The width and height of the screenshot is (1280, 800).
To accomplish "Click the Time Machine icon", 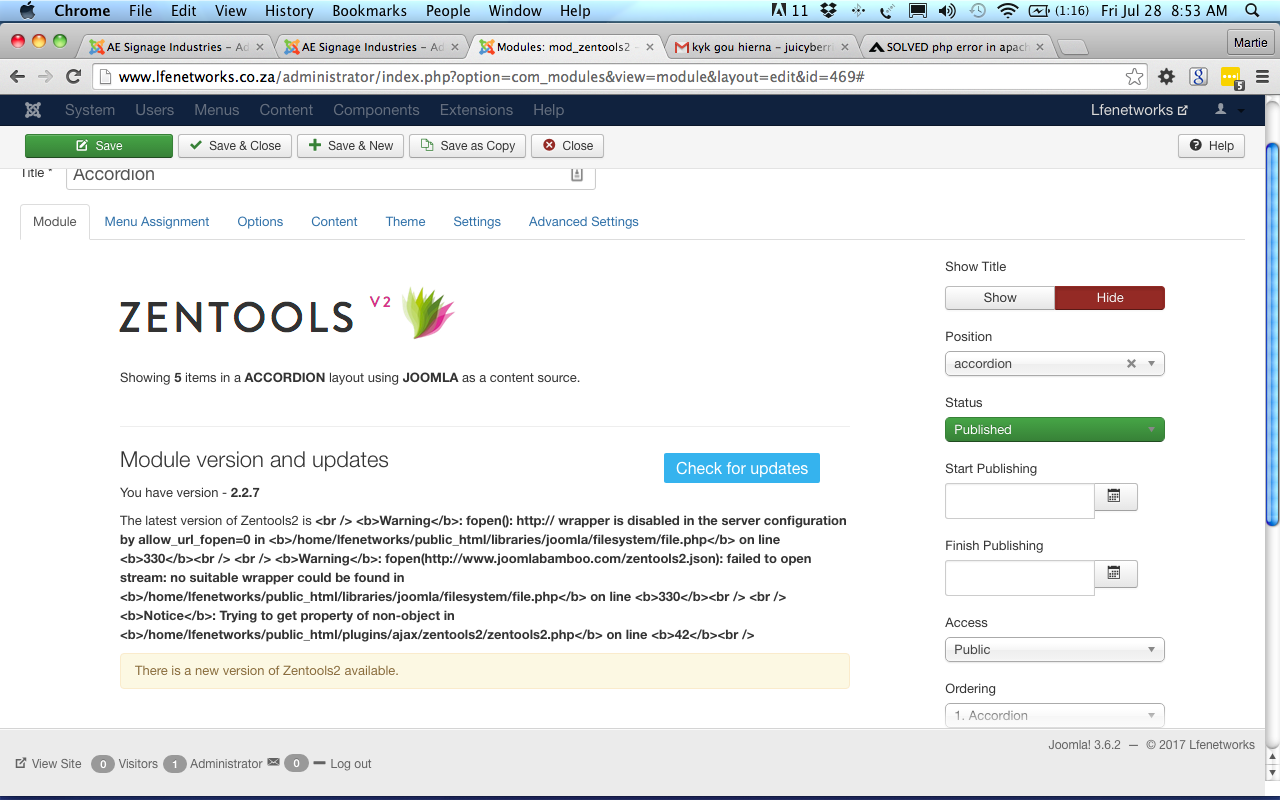I will tap(978, 11).
